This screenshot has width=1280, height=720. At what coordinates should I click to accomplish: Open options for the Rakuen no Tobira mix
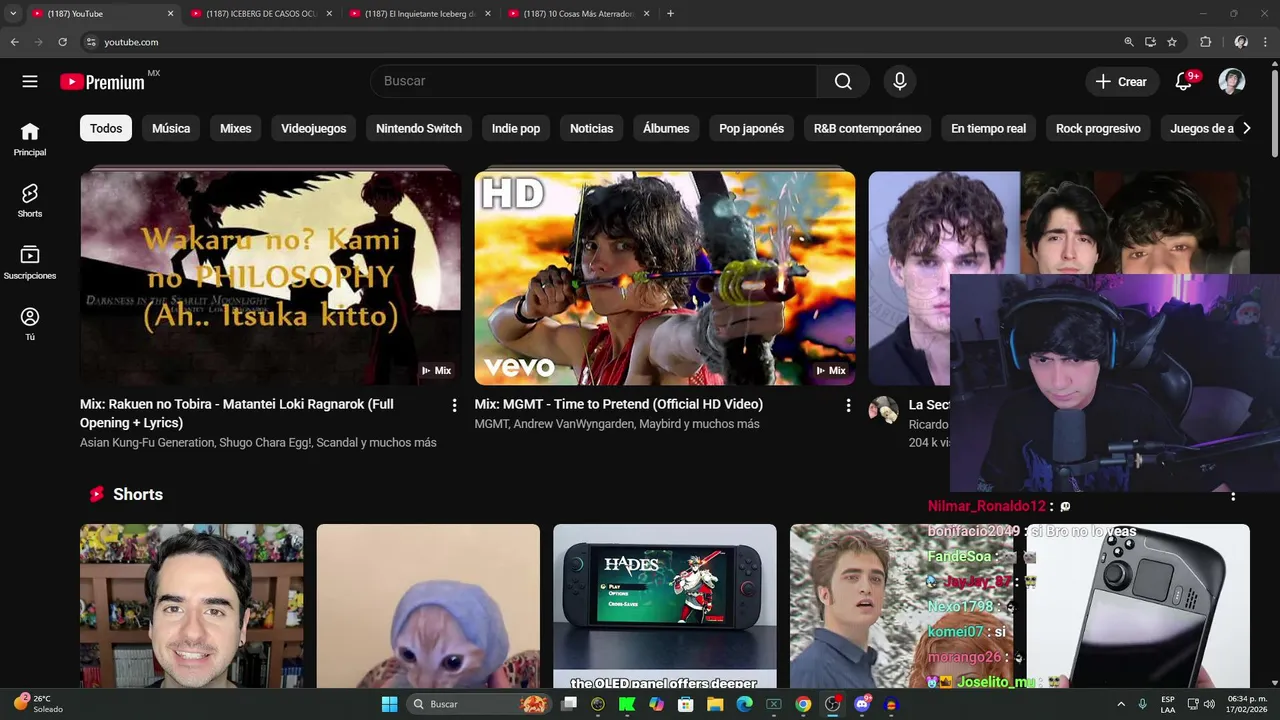(454, 405)
